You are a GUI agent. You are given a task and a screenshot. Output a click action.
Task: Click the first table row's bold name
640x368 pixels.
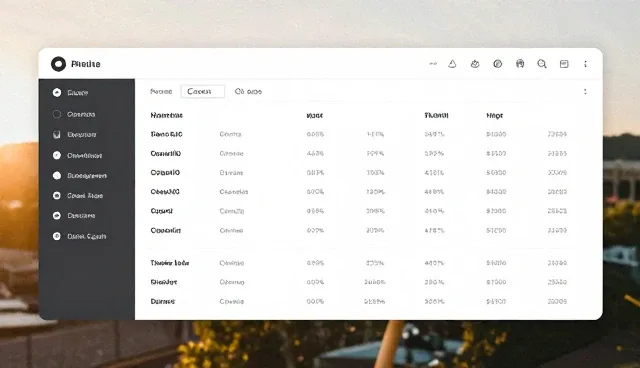[167, 134]
